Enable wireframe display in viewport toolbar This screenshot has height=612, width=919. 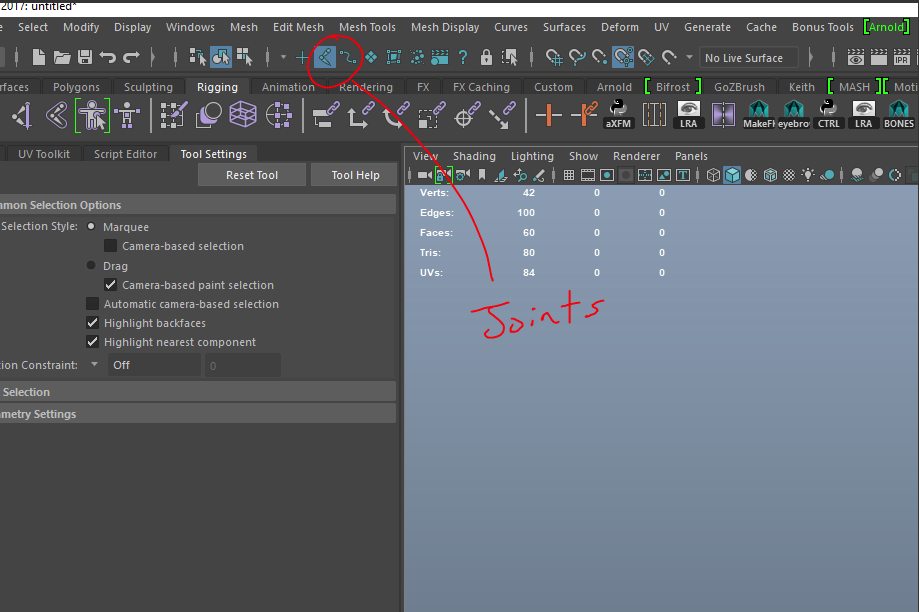[x=713, y=175]
